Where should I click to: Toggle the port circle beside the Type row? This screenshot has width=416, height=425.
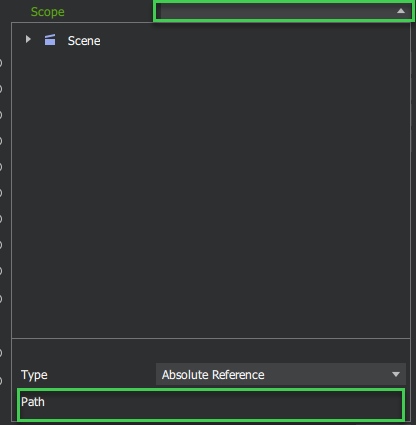(1, 380)
